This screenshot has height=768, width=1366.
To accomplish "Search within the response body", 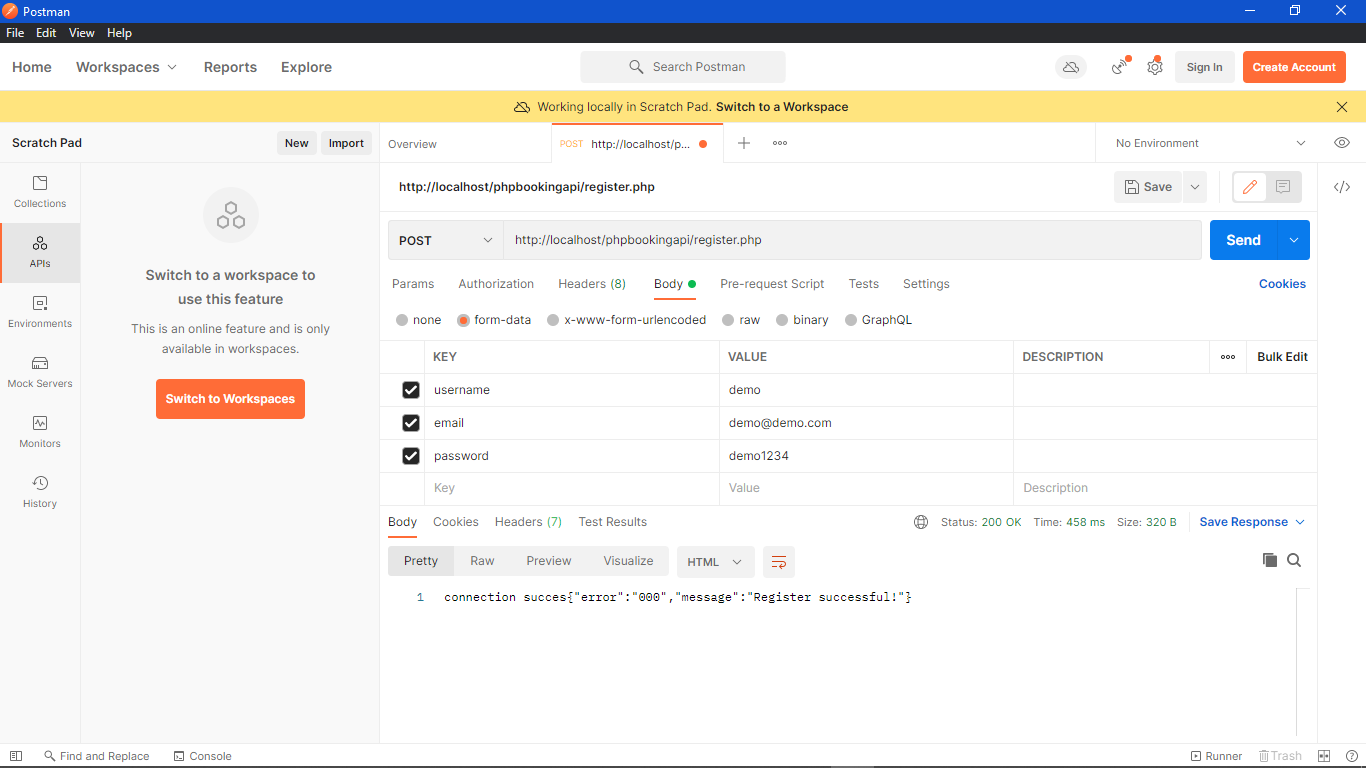I will 1294,560.
